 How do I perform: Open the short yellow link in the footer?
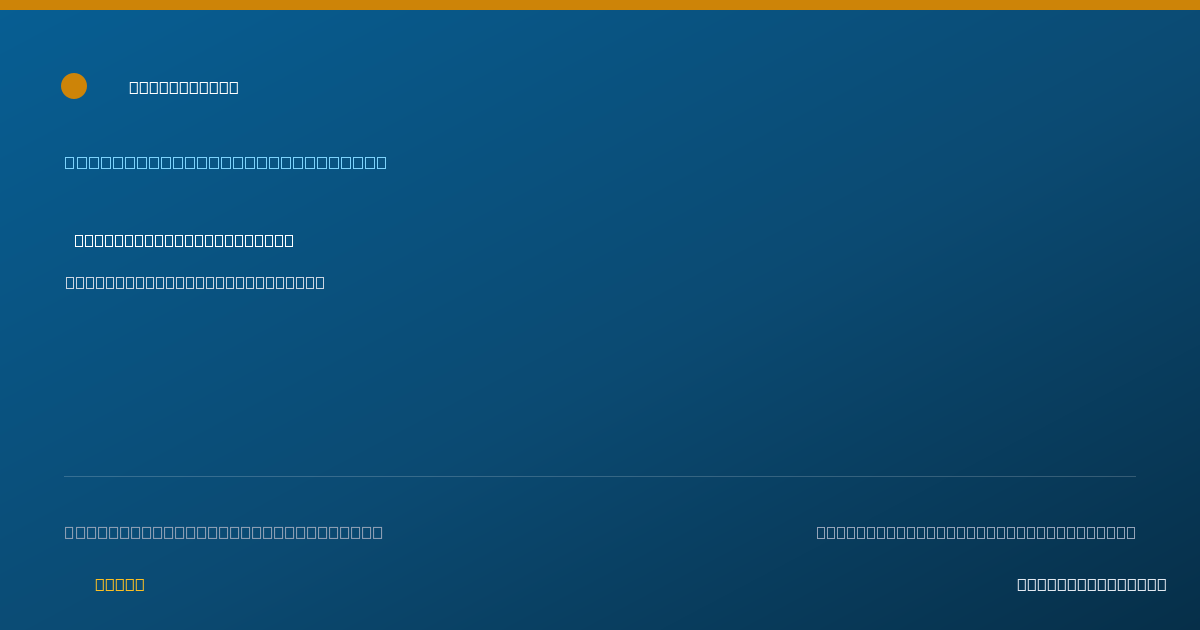[120, 584]
